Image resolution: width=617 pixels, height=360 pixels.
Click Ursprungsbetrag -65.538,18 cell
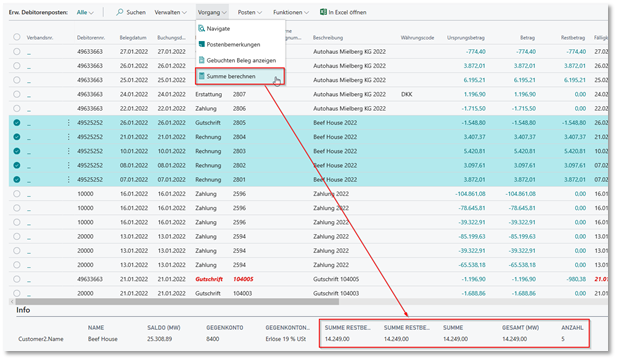[472, 265]
